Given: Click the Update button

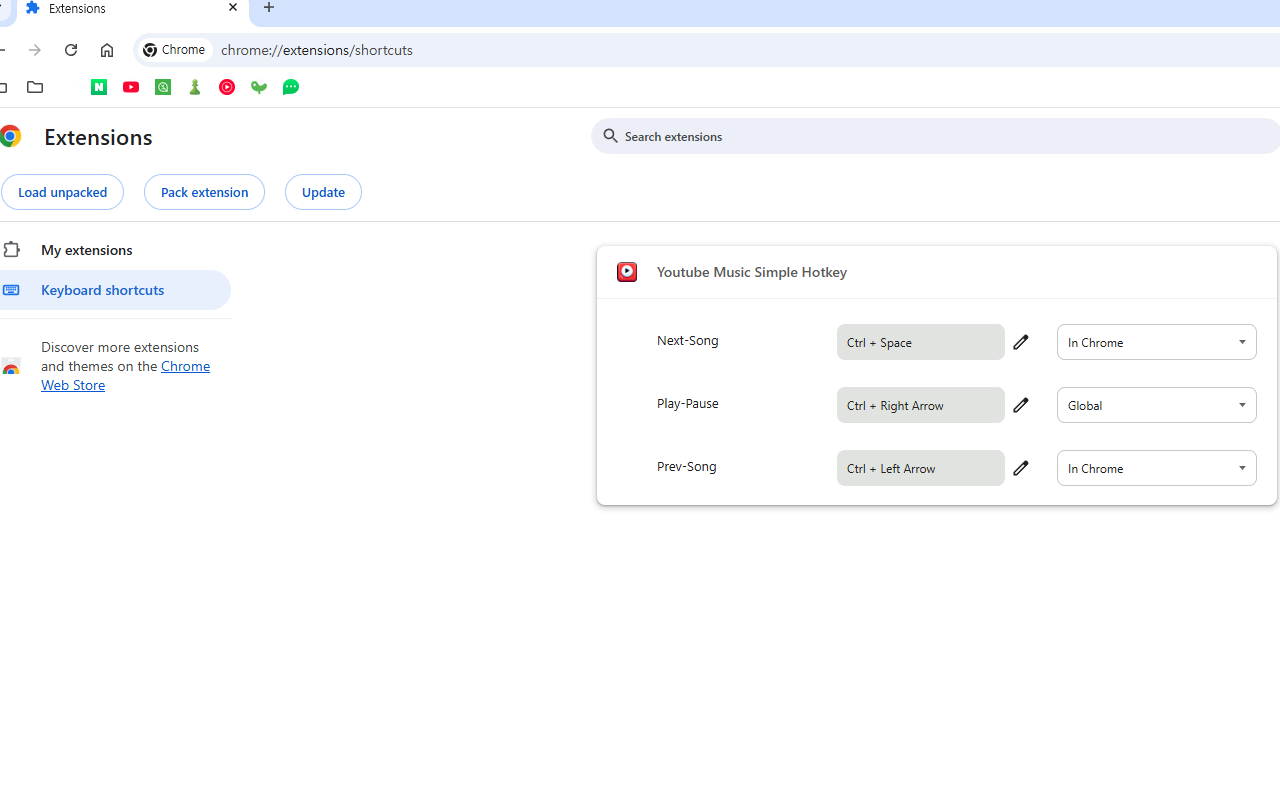Looking at the screenshot, I should pyautogui.click(x=323, y=192).
